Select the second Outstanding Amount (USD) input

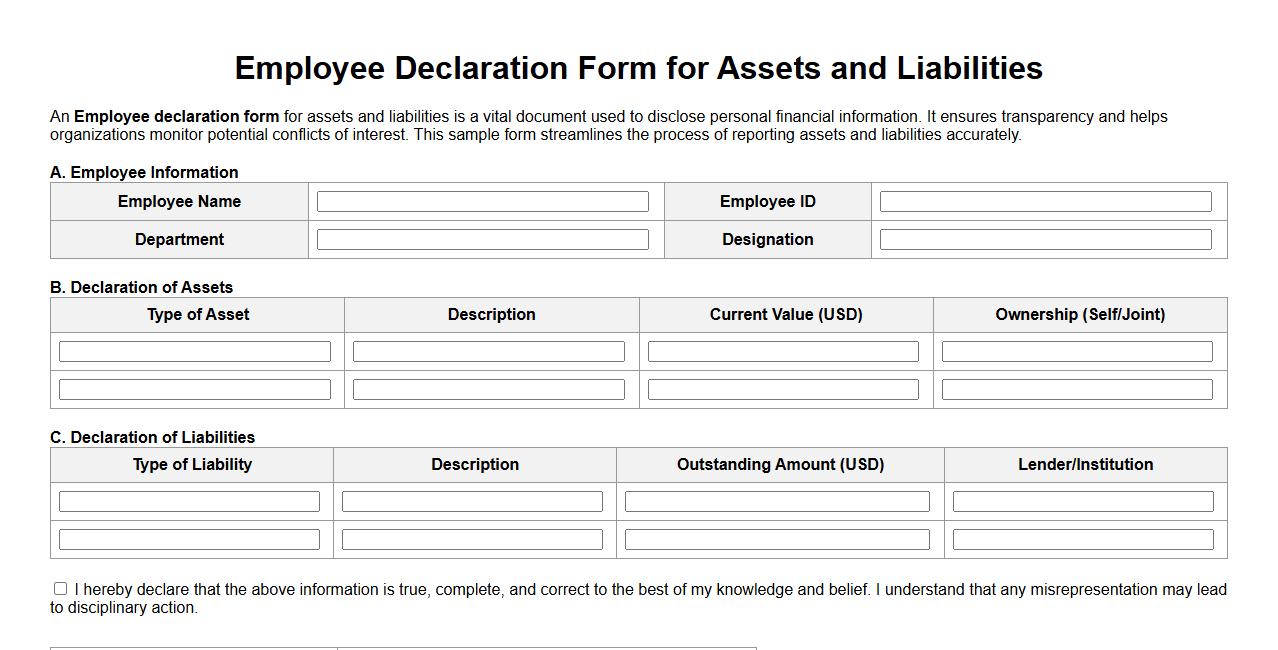[777, 538]
